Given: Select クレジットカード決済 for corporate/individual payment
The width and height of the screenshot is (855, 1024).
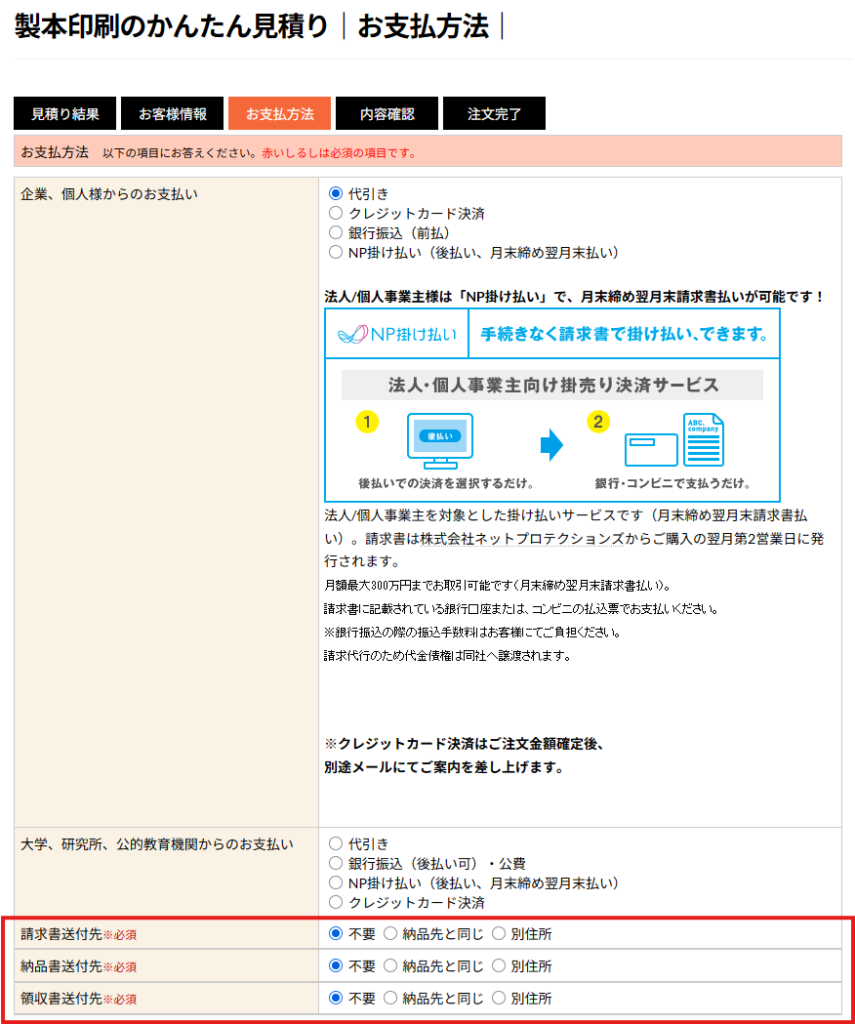Looking at the screenshot, I should pyautogui.click(x=336, y=213).
